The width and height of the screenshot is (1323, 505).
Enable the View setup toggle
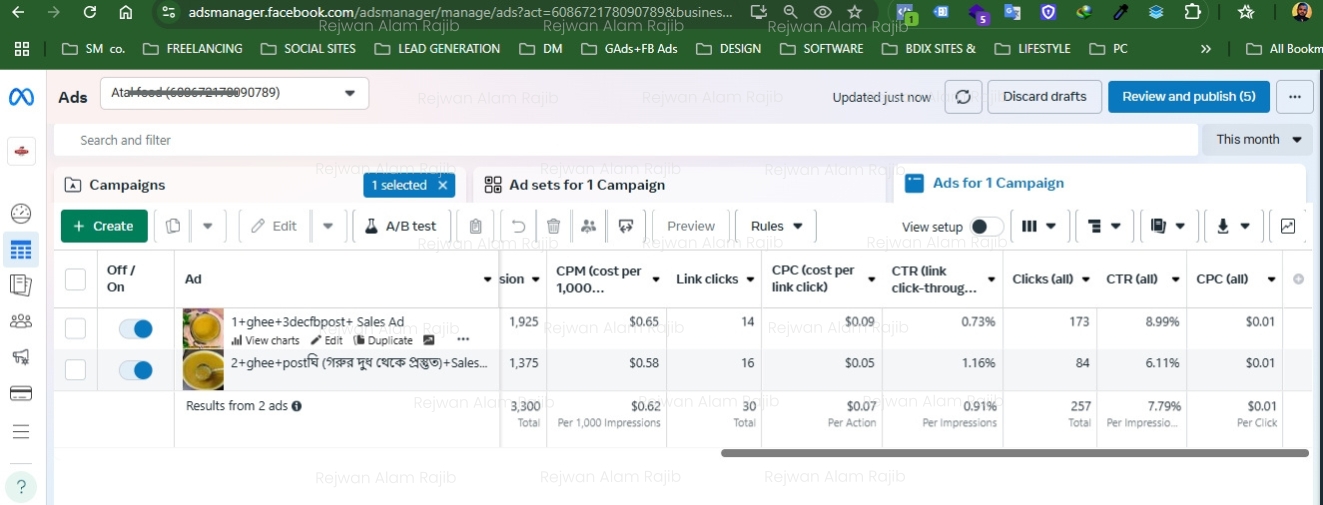(x=986, y=227)
